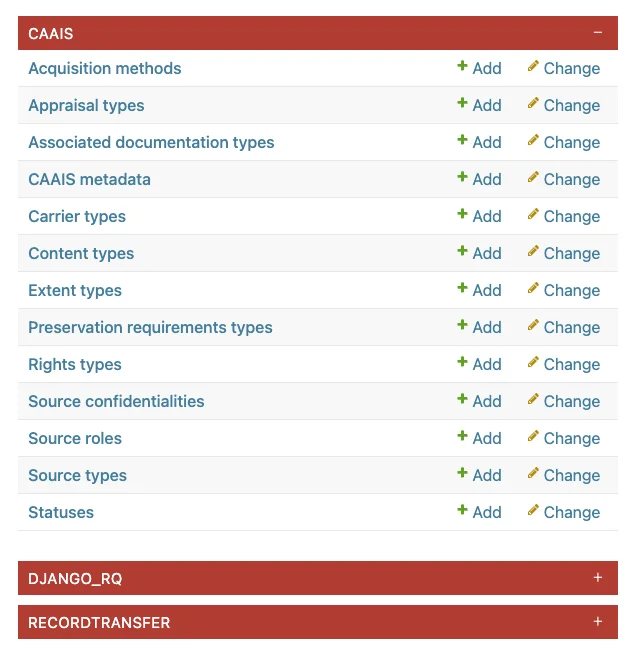Click Add plus icon for Preservation requirements types
637x648 pixels.
(x=462, y=325)
